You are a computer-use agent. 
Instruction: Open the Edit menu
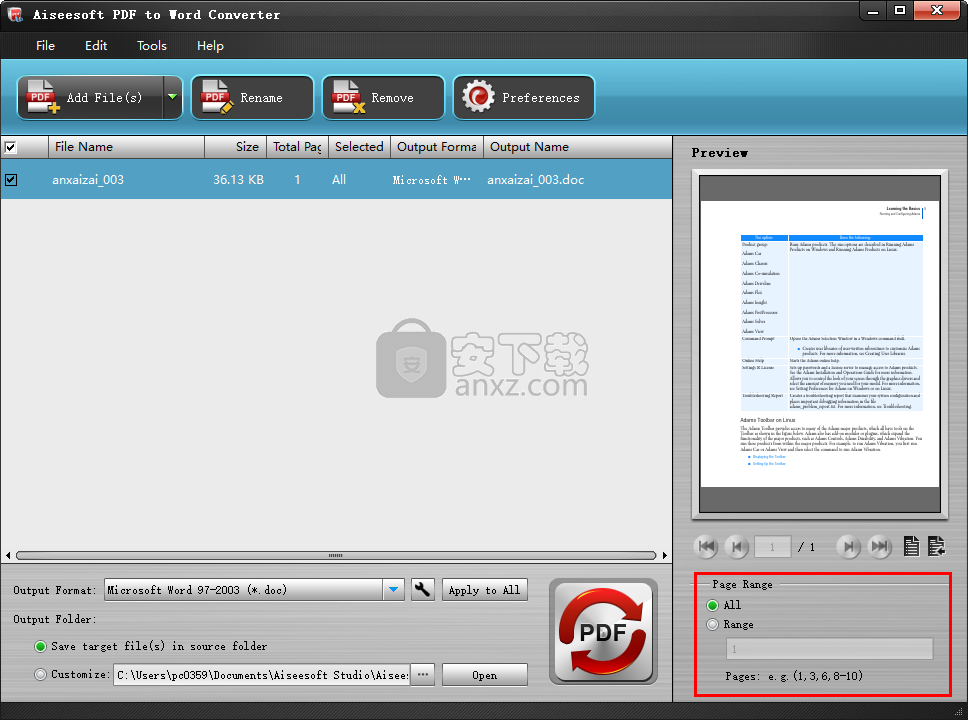tap(96, 46)
